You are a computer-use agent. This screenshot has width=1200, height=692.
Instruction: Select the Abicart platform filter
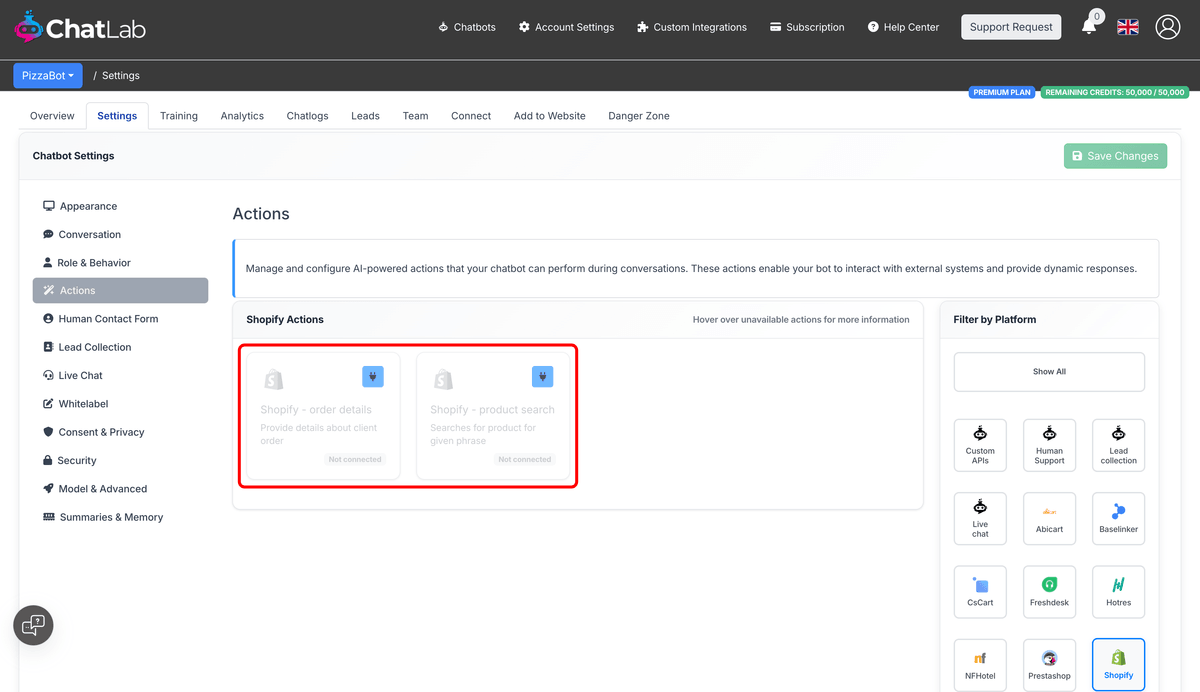[1049, 518]
